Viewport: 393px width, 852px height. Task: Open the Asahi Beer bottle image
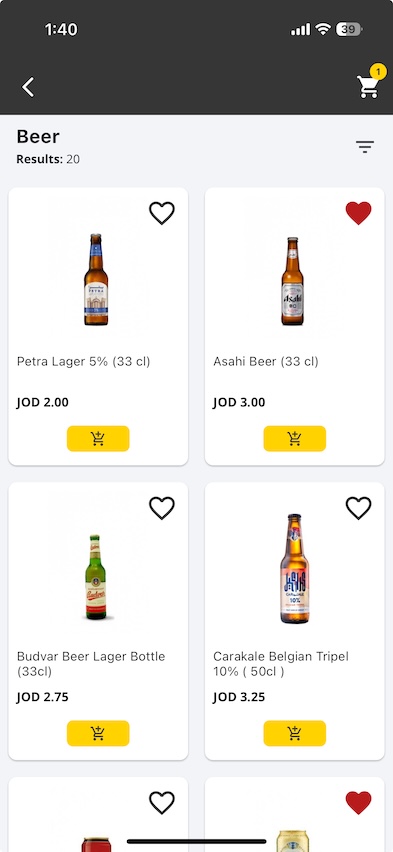tap(292, 281)
